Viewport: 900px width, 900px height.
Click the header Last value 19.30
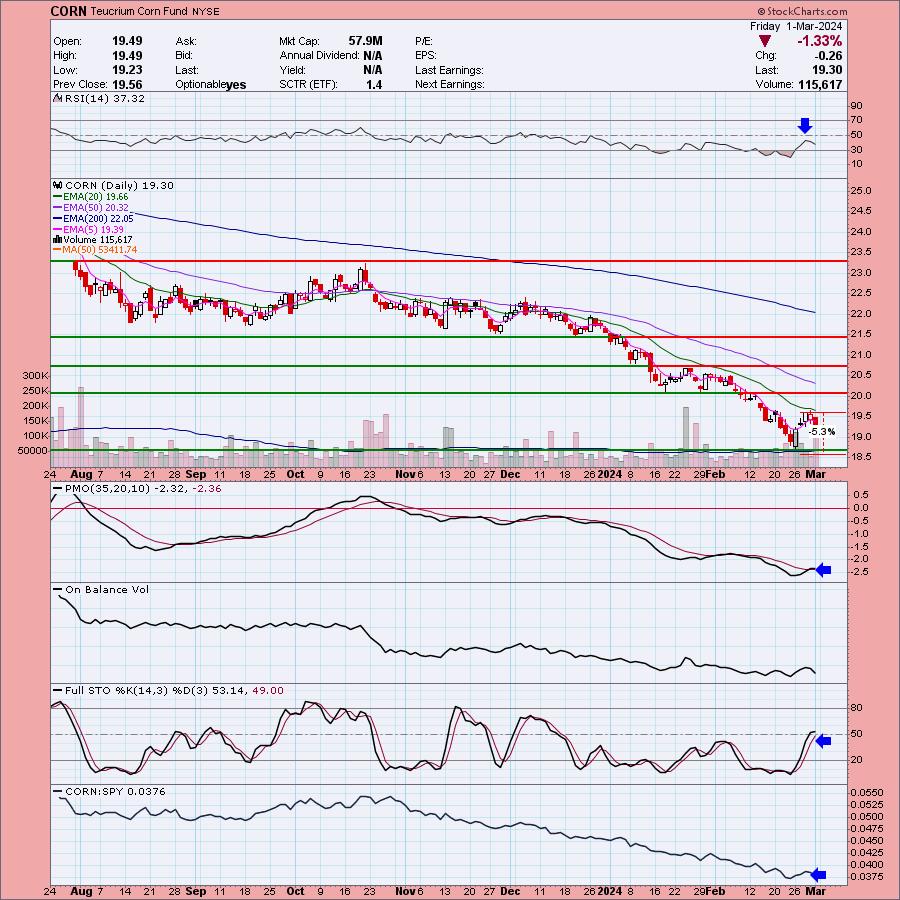(x=827, y=70)
